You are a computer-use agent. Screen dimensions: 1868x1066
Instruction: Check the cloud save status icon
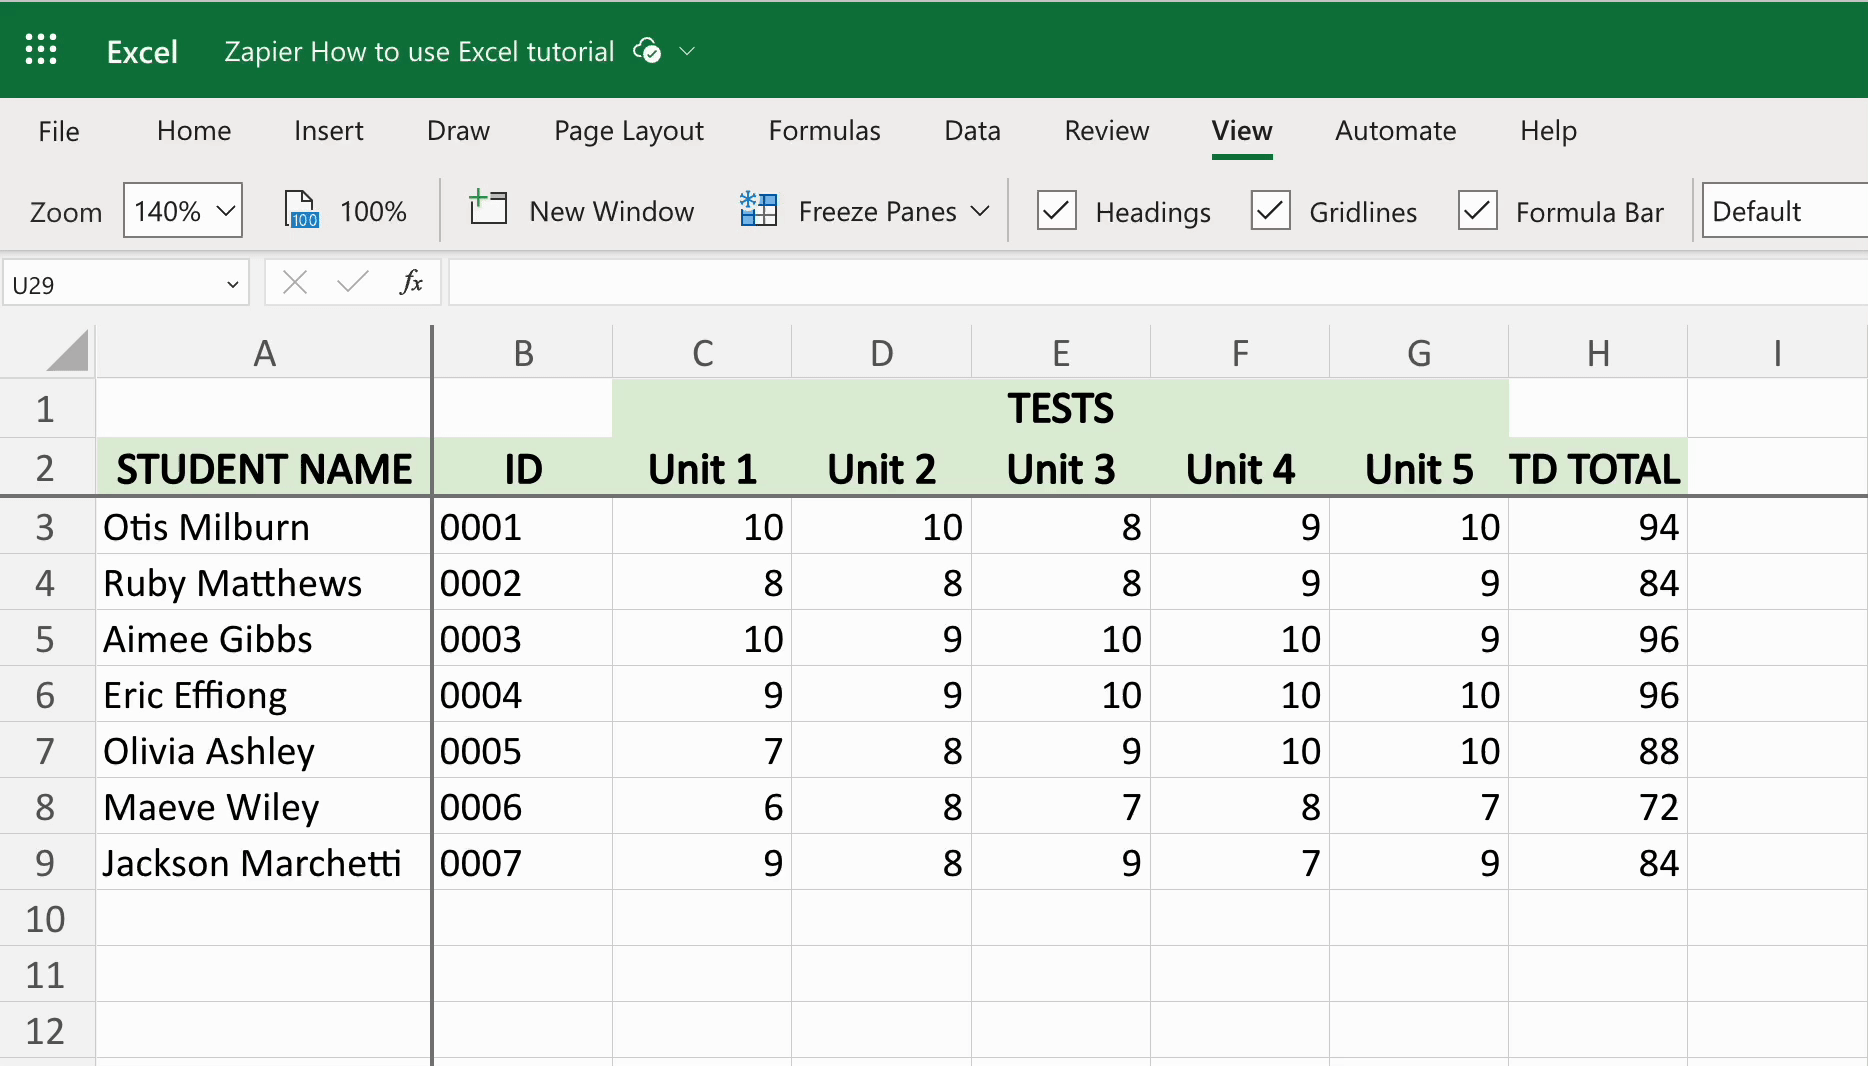click(646, 51)
